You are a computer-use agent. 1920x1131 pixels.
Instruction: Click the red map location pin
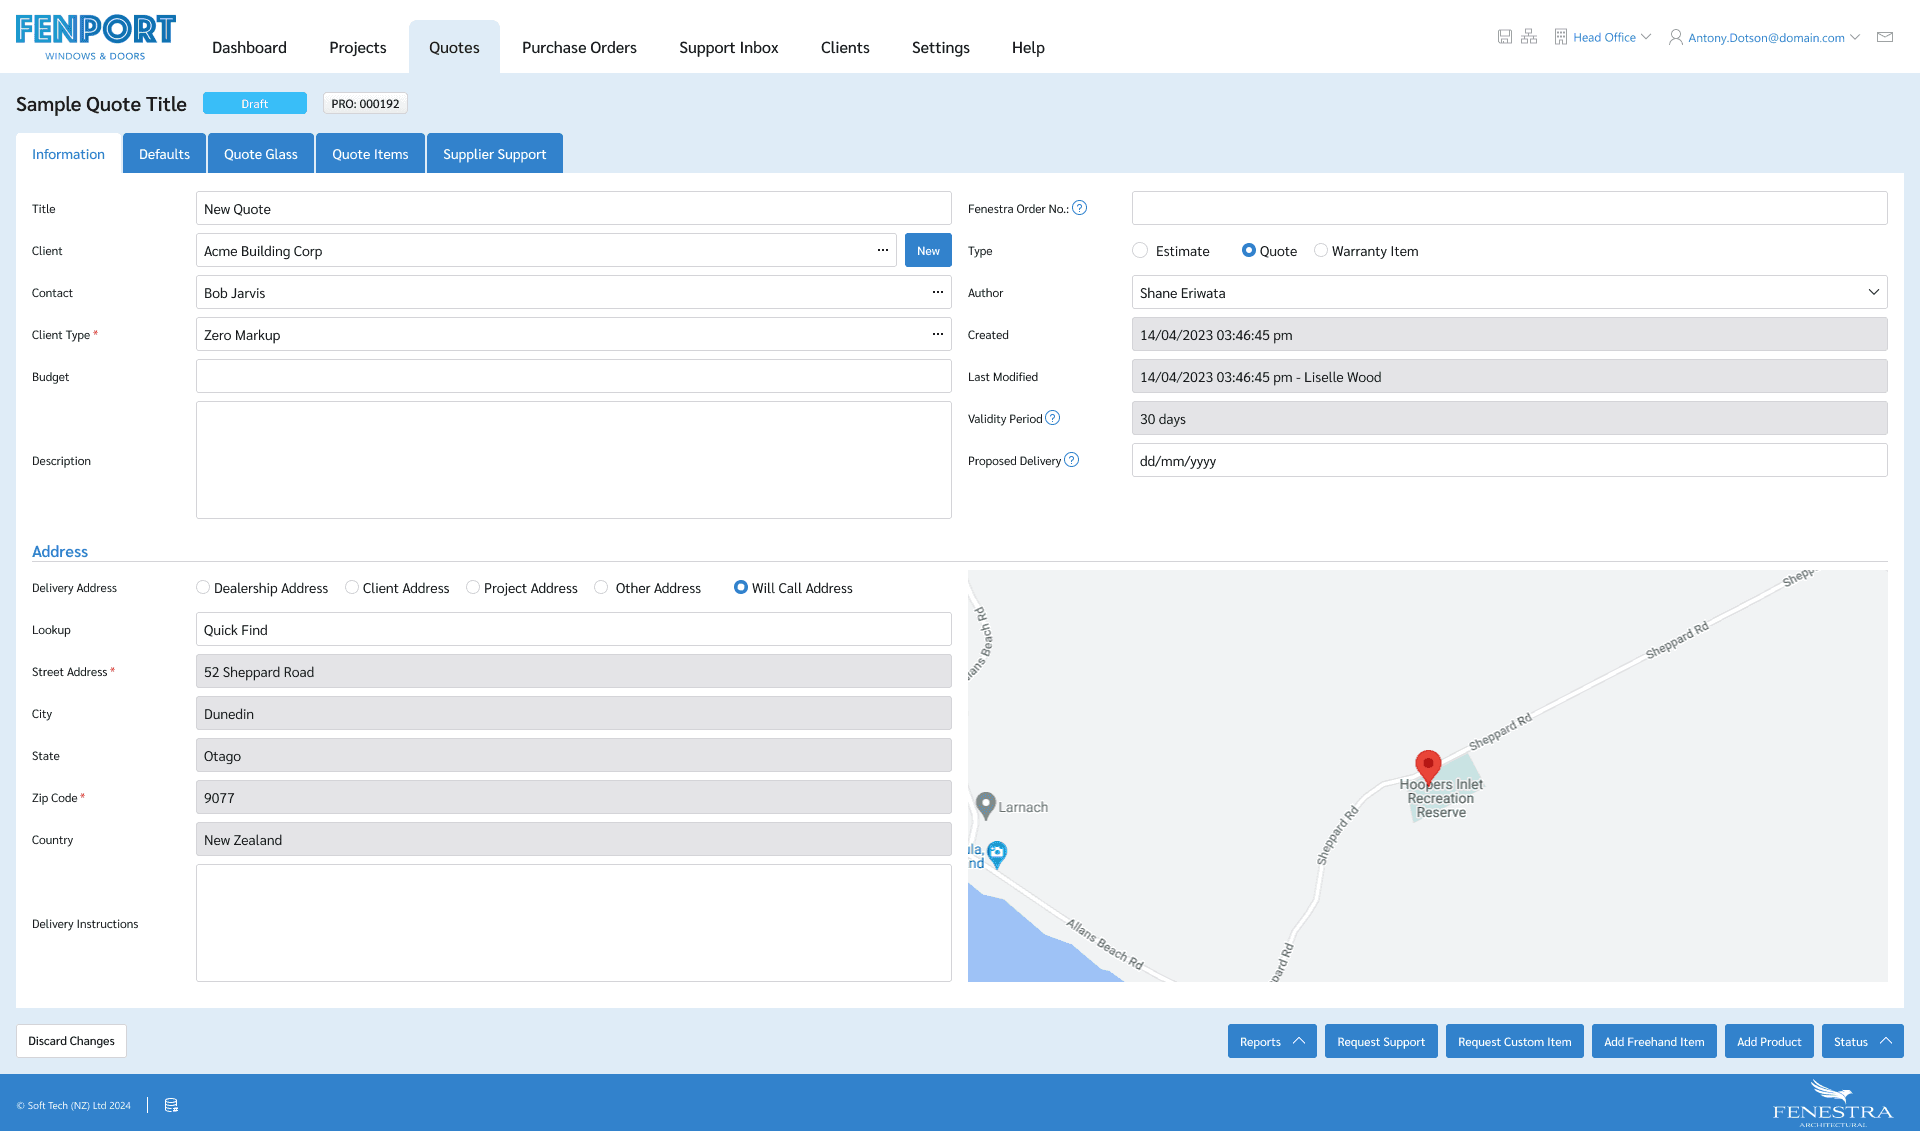1428,765
